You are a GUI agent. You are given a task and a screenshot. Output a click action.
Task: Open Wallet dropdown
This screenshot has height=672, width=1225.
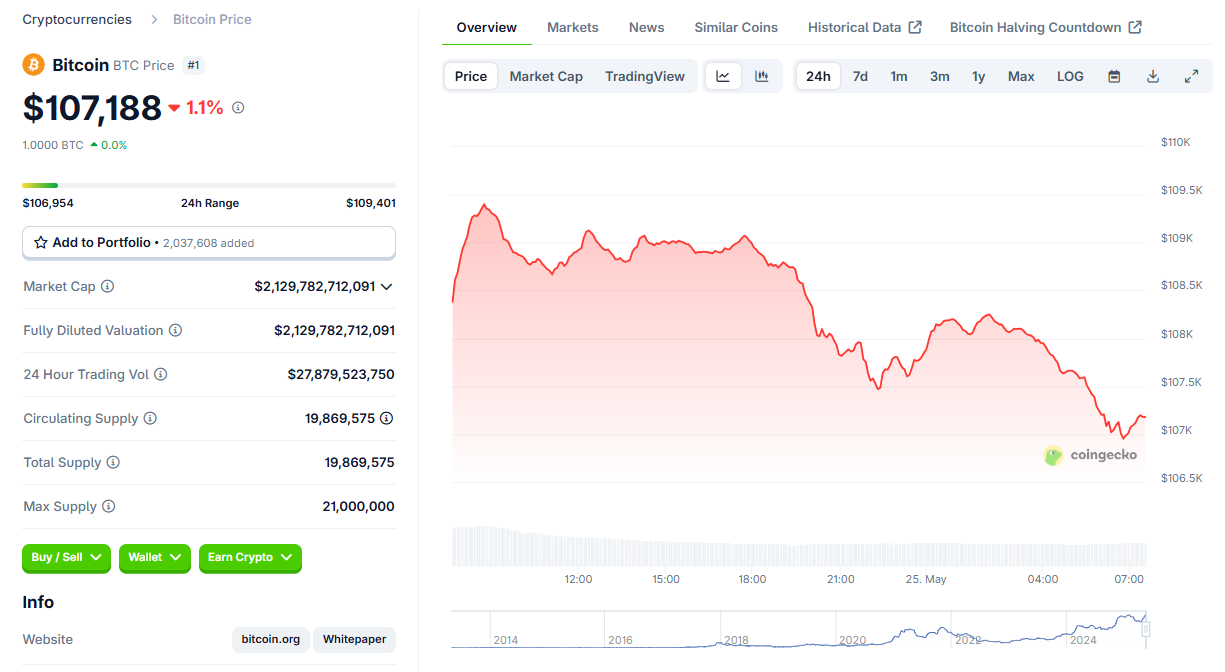pyautogui.click(x=155, y=557)
